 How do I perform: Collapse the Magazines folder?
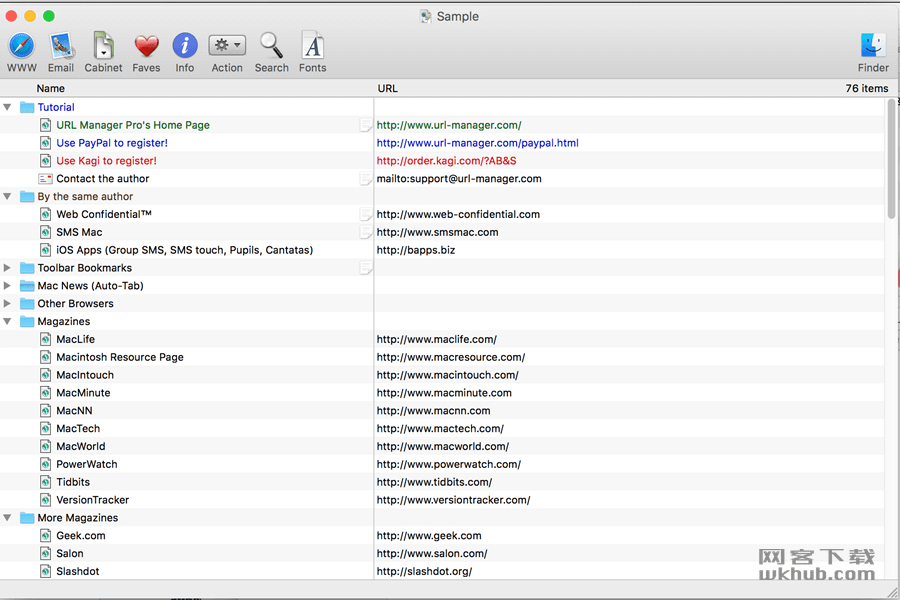(x=7, y=322)
